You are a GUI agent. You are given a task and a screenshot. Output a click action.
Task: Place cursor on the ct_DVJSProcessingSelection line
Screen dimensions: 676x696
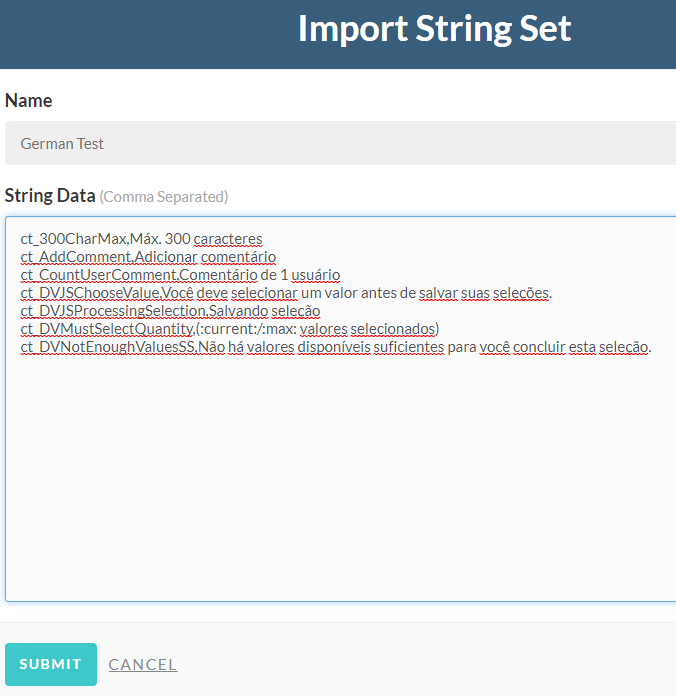pos(170,311)
